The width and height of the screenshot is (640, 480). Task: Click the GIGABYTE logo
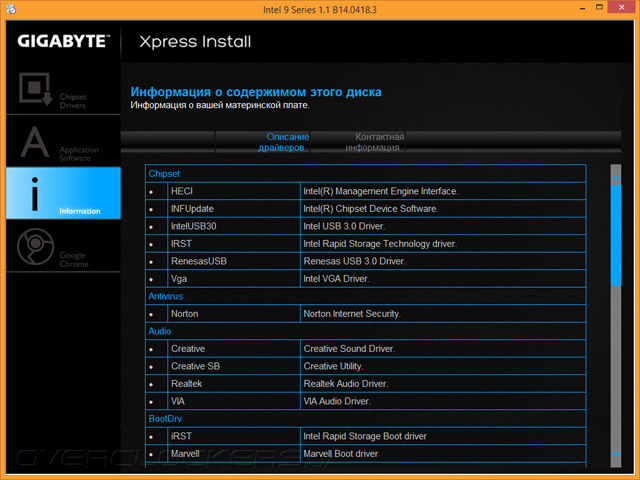64,41
